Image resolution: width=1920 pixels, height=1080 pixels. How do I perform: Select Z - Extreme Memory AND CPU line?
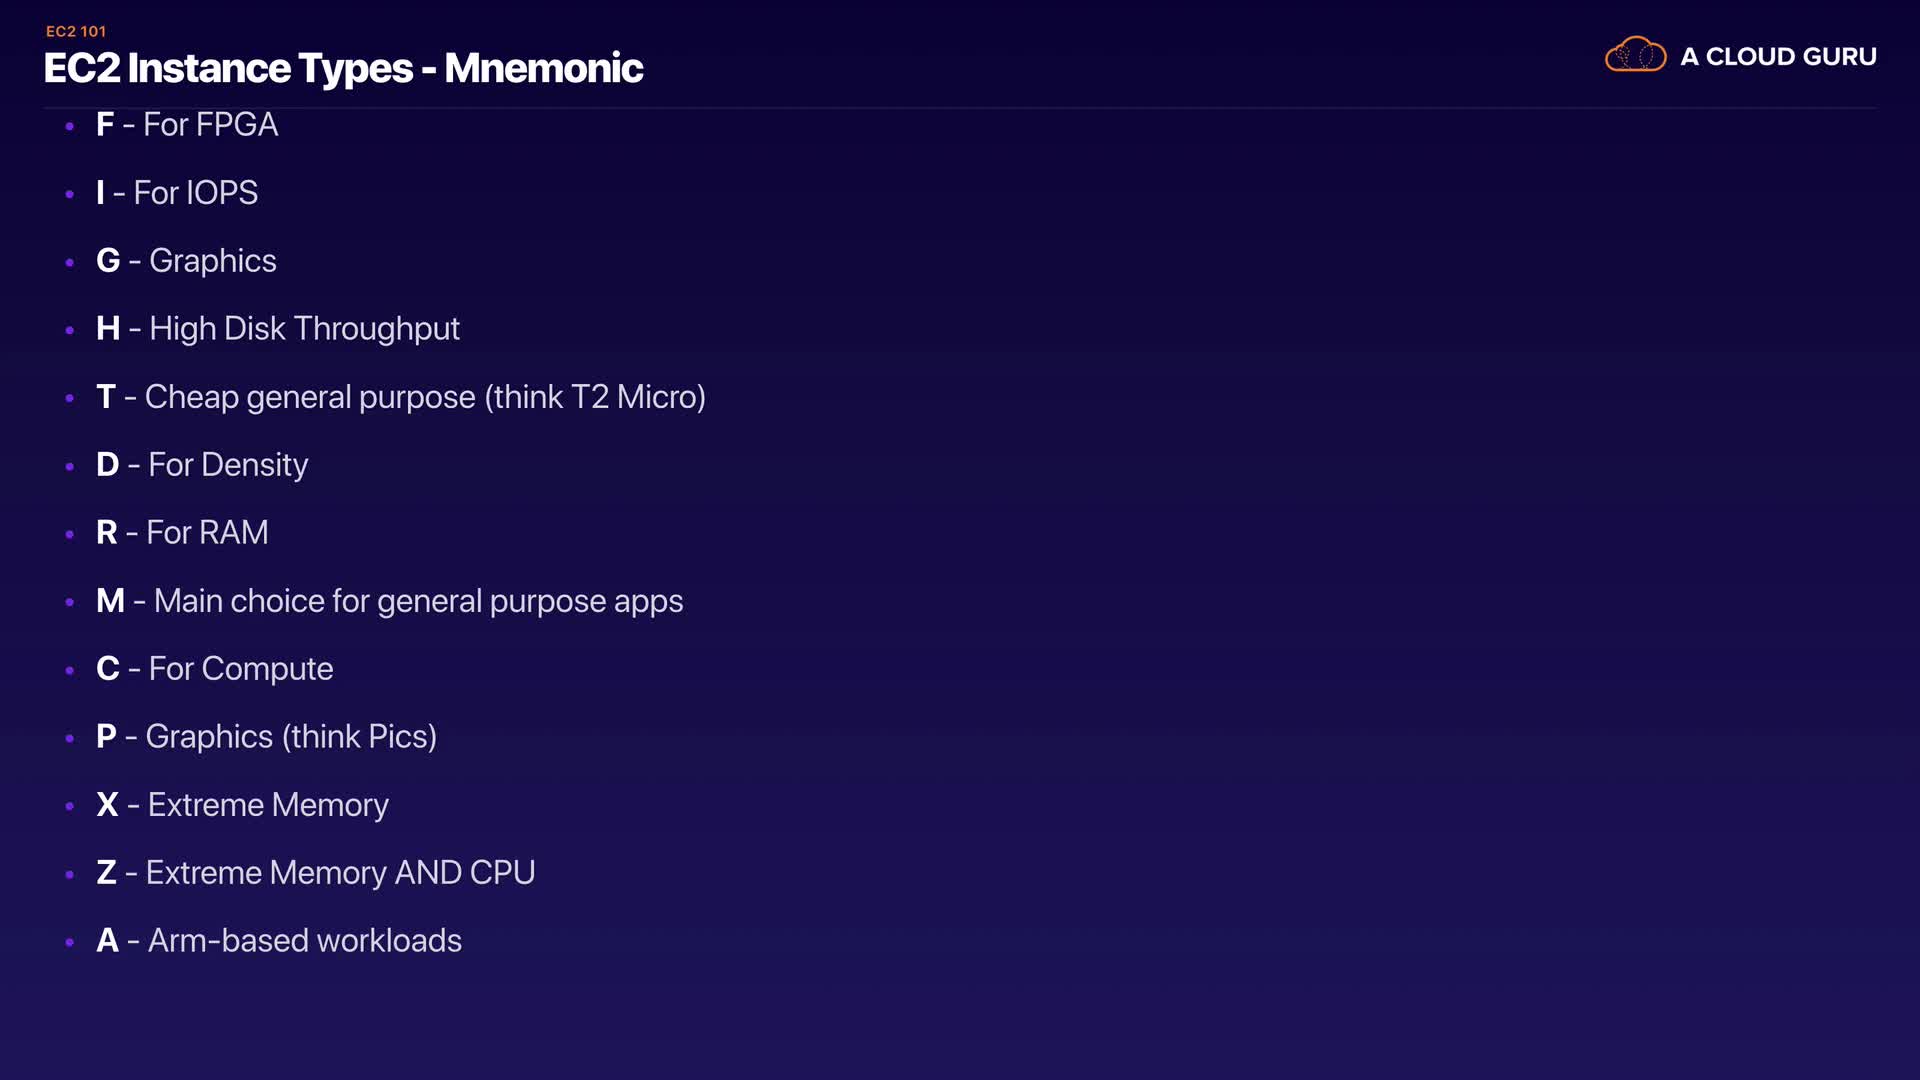(x=316, y=873)
